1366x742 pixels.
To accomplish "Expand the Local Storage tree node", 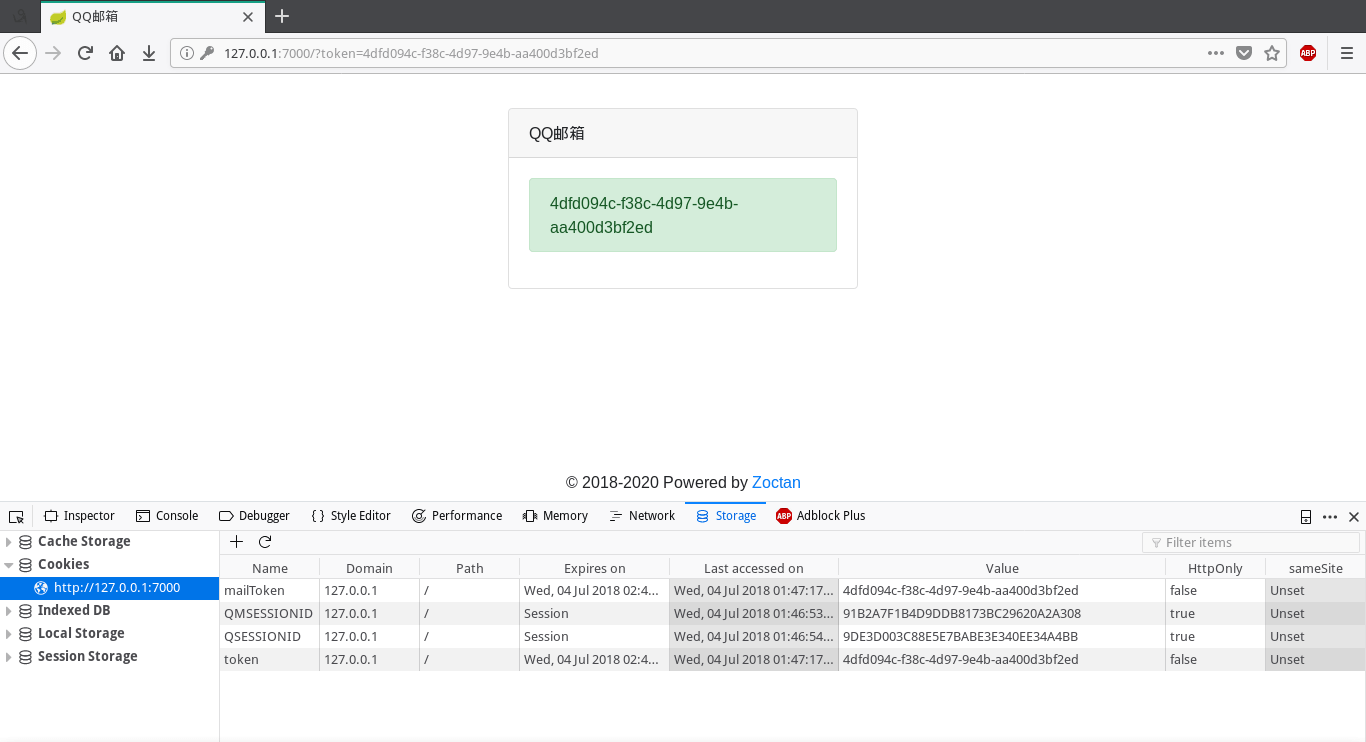I will [9, 634].
